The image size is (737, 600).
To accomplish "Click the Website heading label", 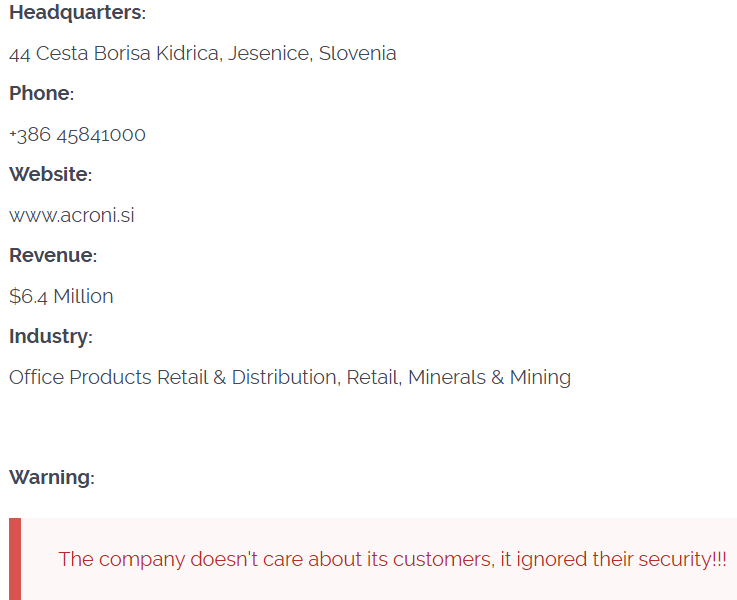I will pyautogui.click(x=49, y=175).
